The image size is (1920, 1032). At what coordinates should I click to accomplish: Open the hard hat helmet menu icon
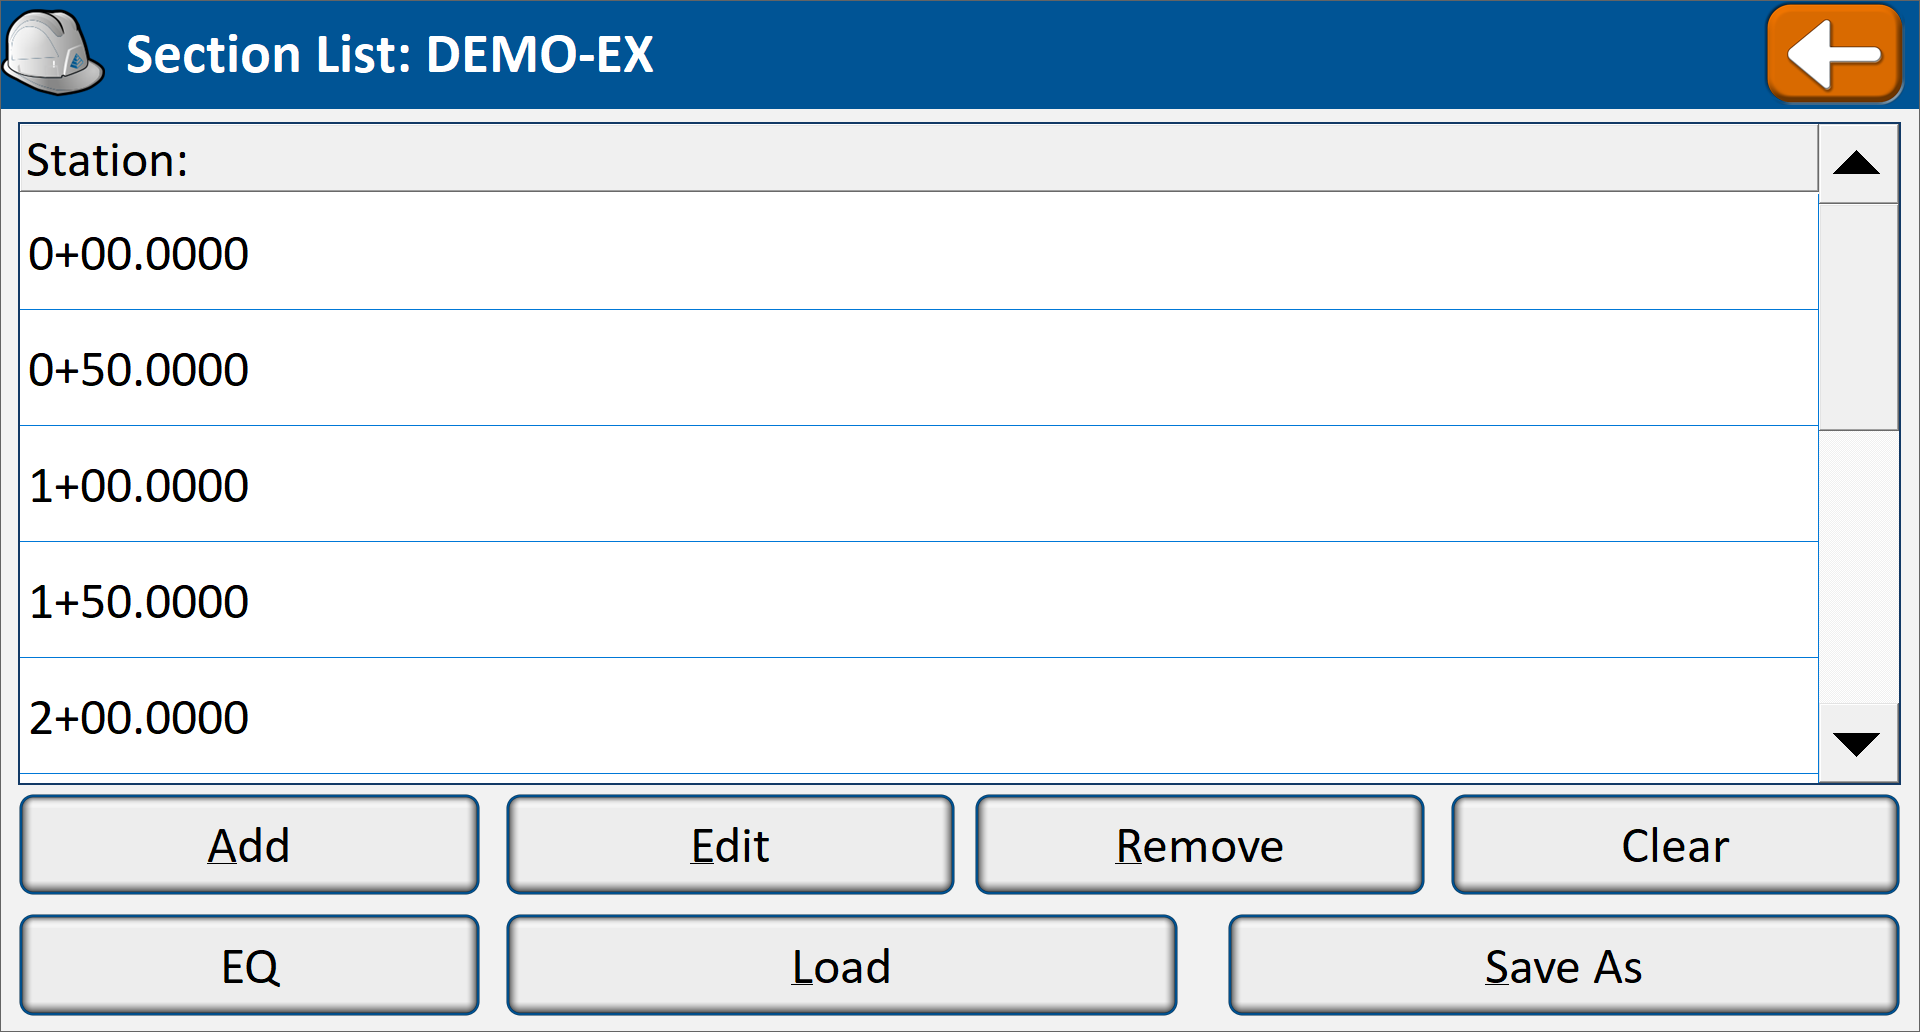tap(54, 54)
